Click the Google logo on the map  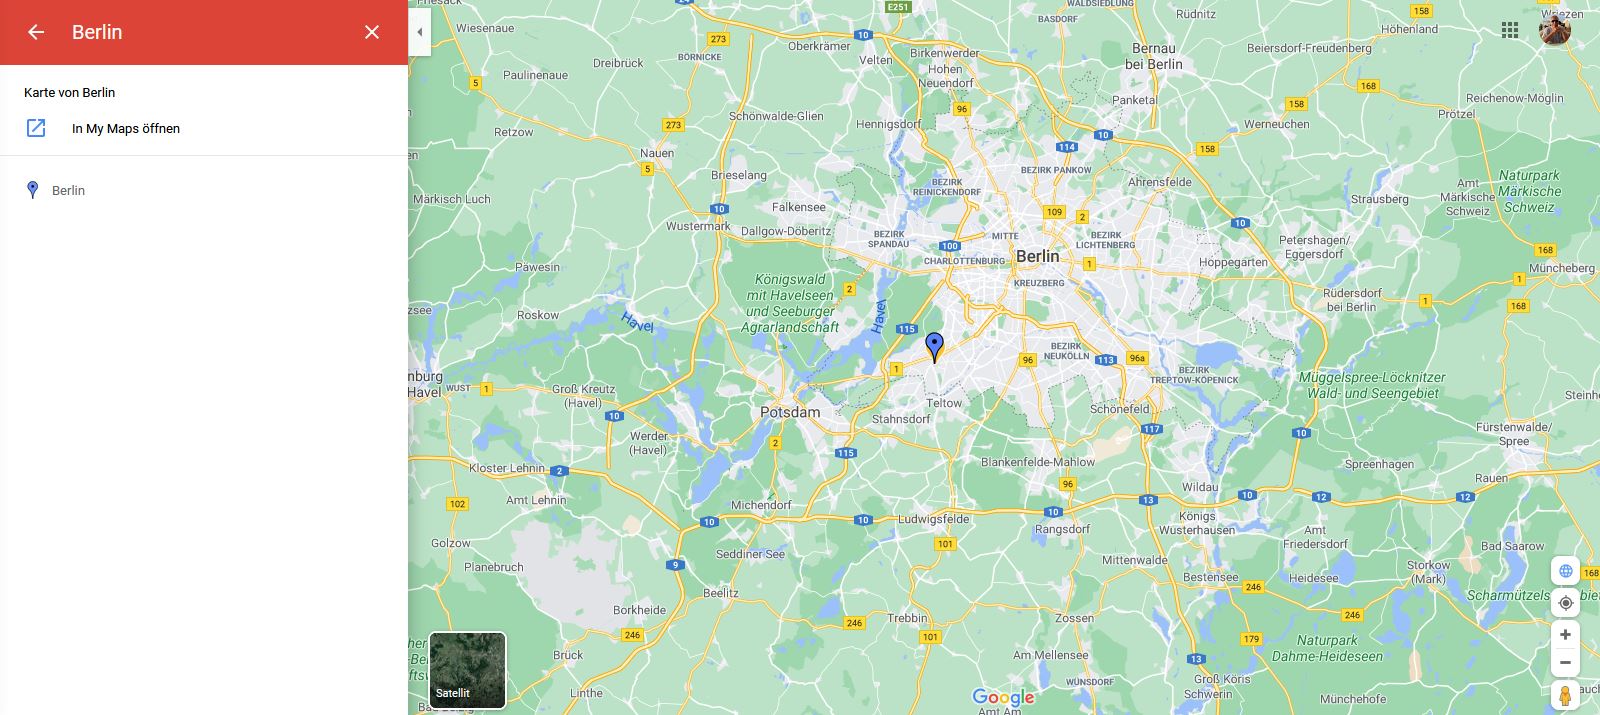pos(1003,697)
